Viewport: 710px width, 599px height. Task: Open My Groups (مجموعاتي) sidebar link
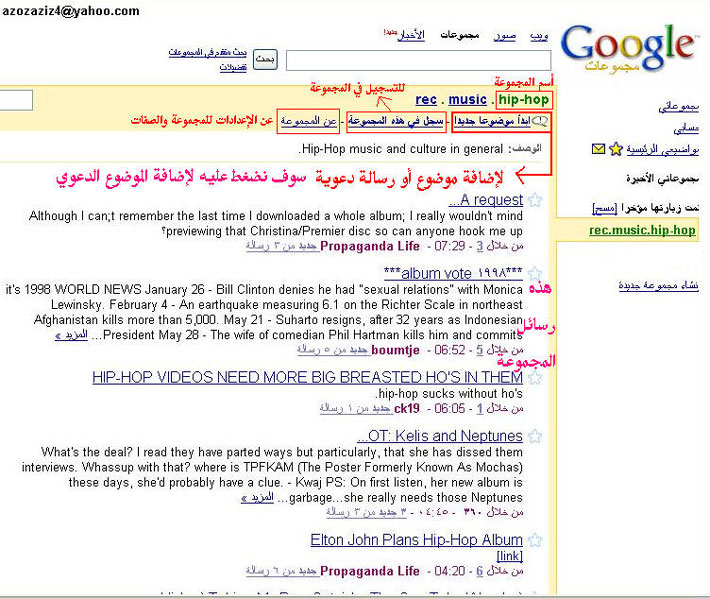[x=678, y=107]
